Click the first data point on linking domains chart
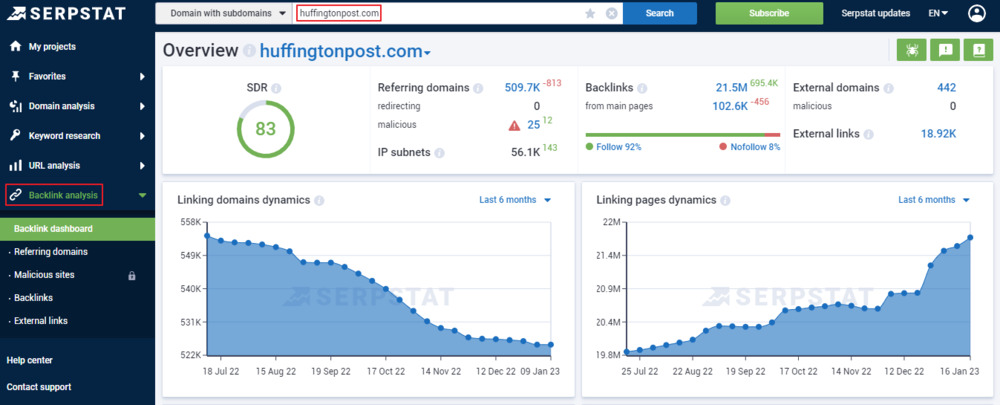 click(x=207, y=235)
